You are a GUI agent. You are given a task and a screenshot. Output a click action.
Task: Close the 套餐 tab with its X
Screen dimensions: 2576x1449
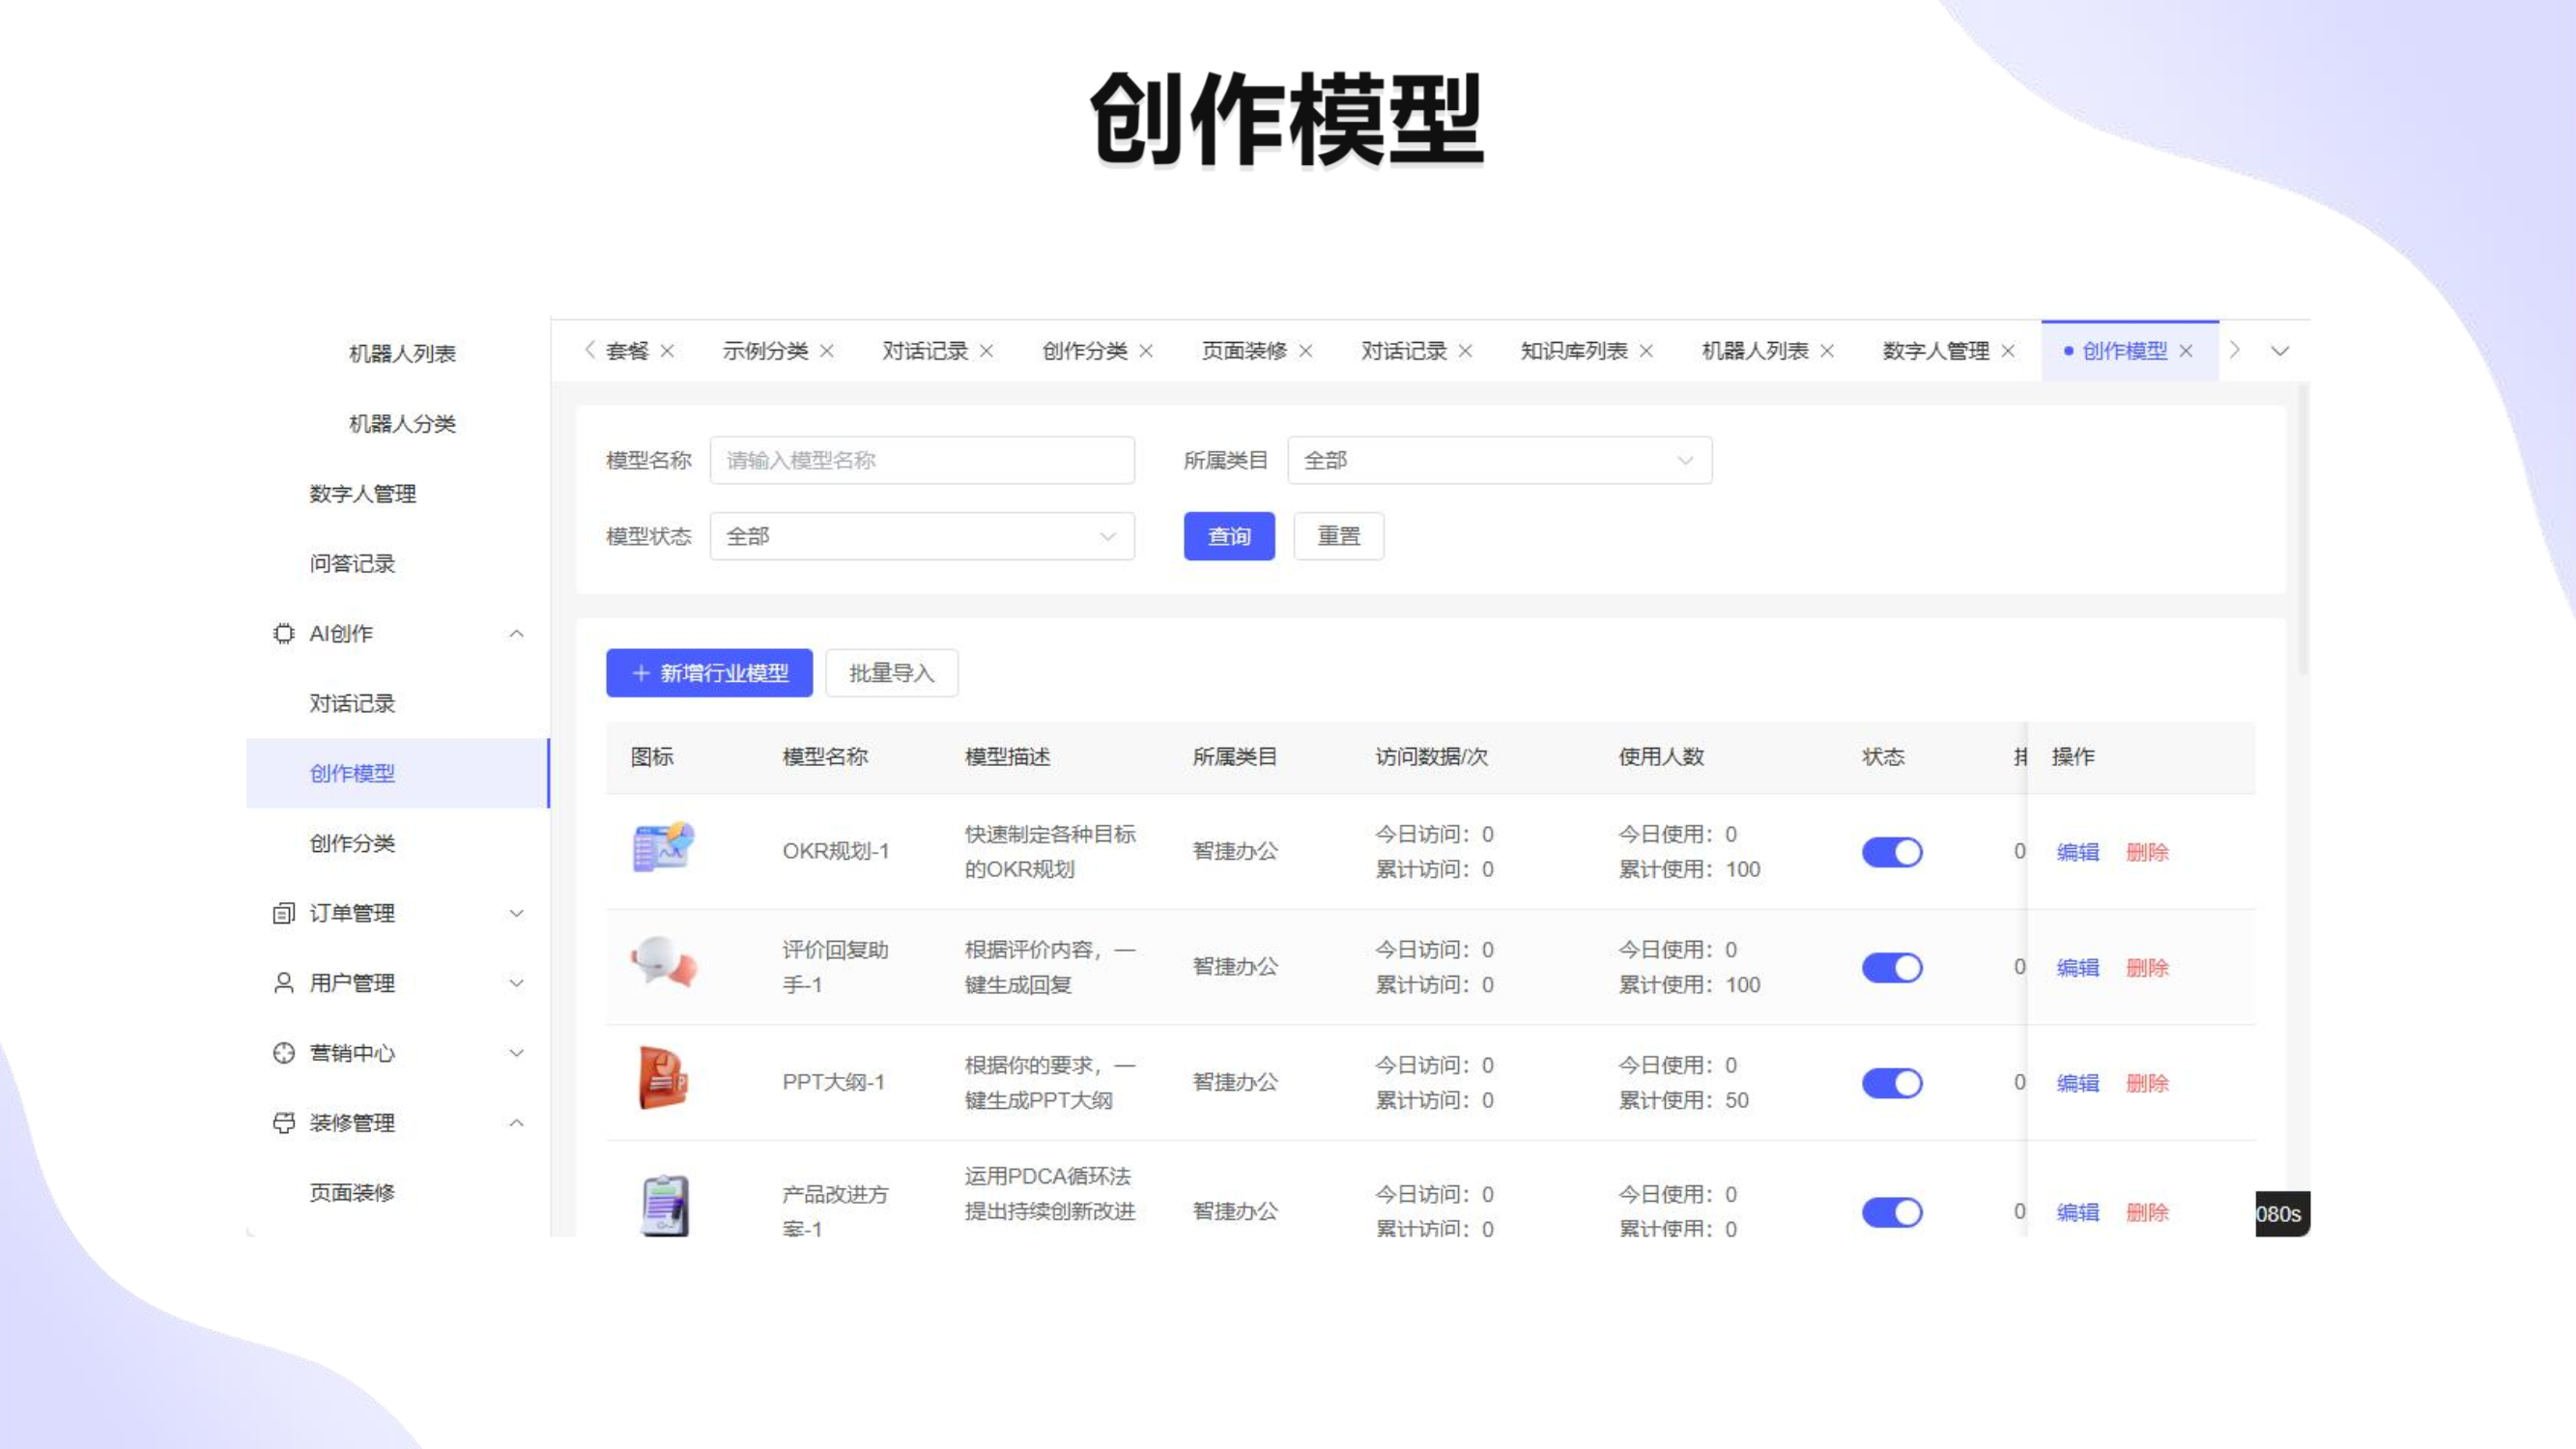[668, 351]
